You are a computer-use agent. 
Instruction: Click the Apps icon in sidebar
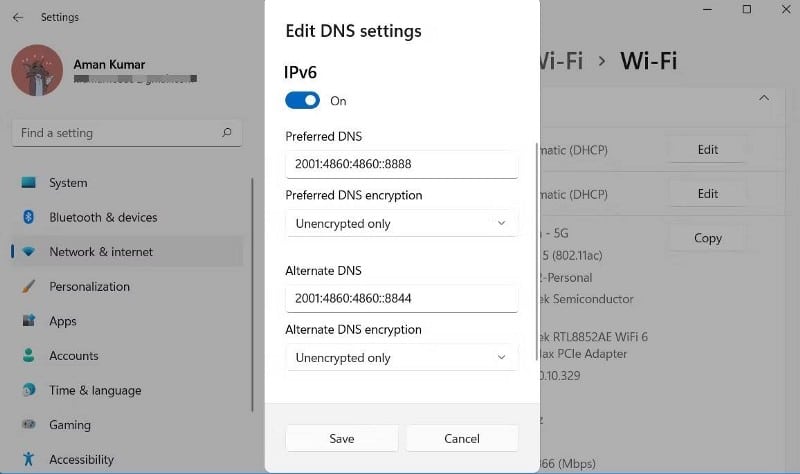[29, 320]
